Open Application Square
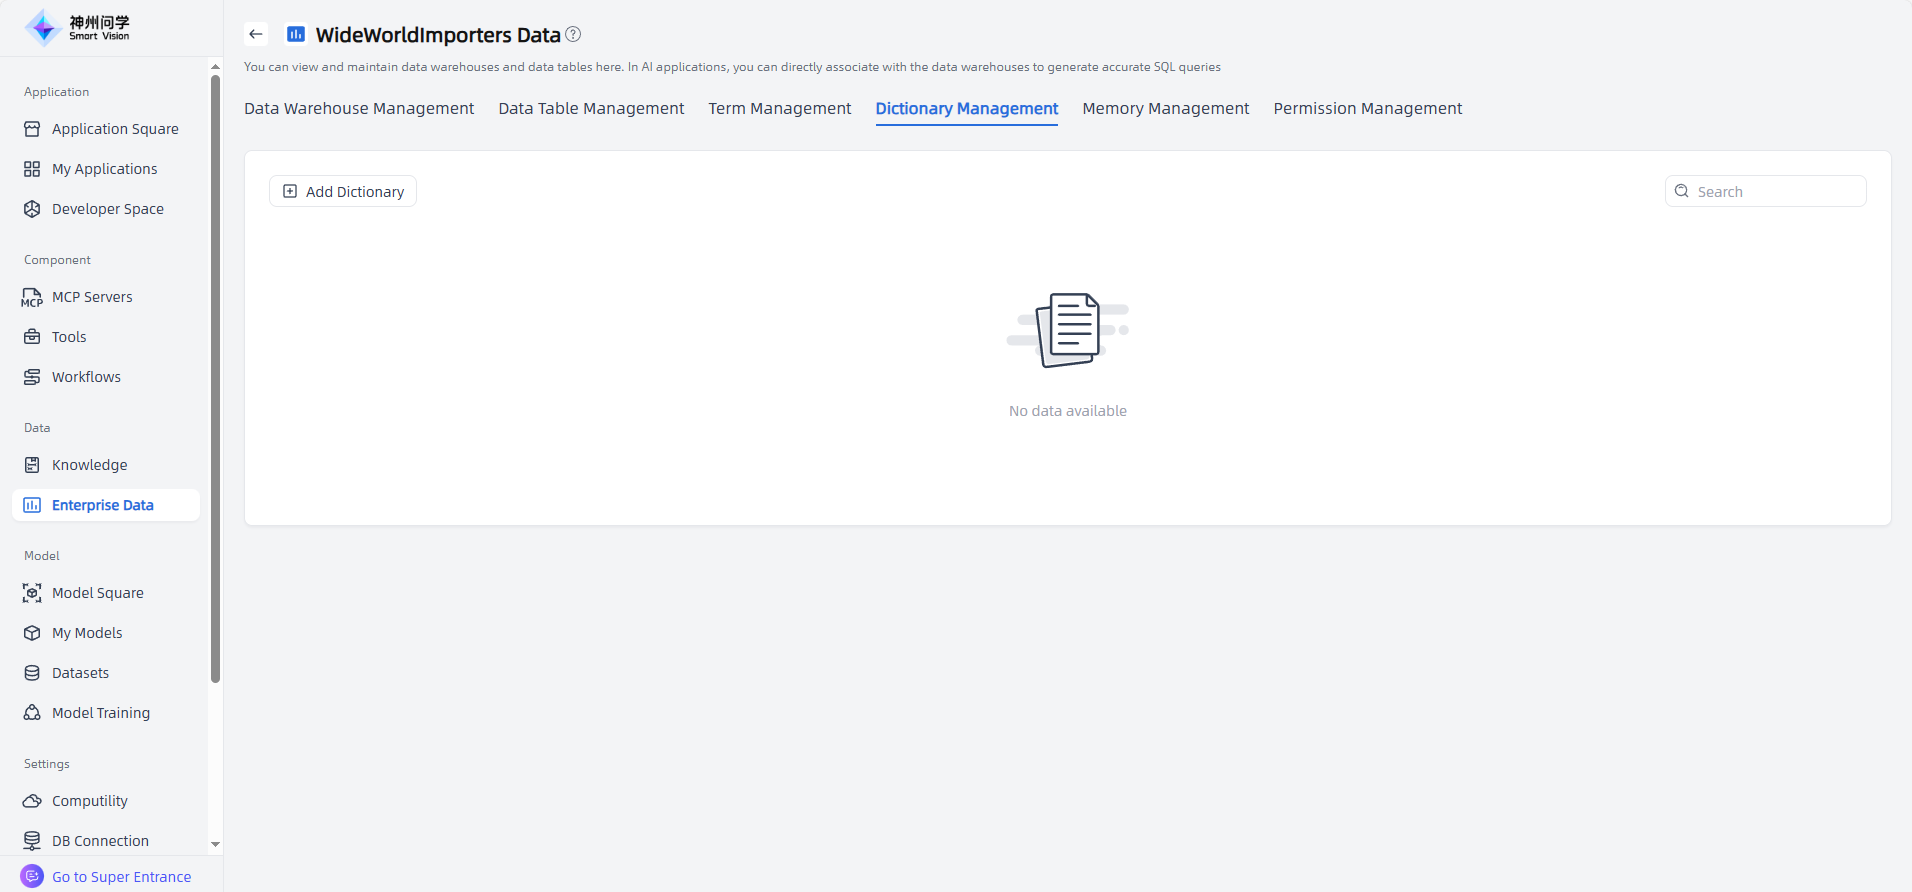Viewport: 1912px width, 892px height. [x=115, y=129]
